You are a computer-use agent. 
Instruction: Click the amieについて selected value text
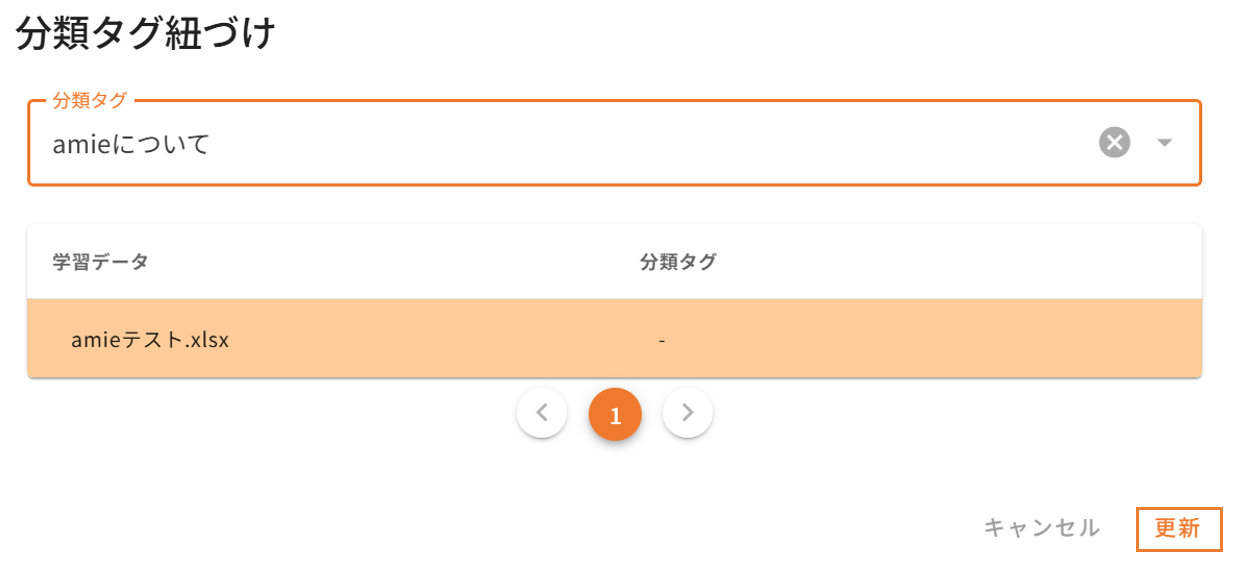(x=131, y=144)
